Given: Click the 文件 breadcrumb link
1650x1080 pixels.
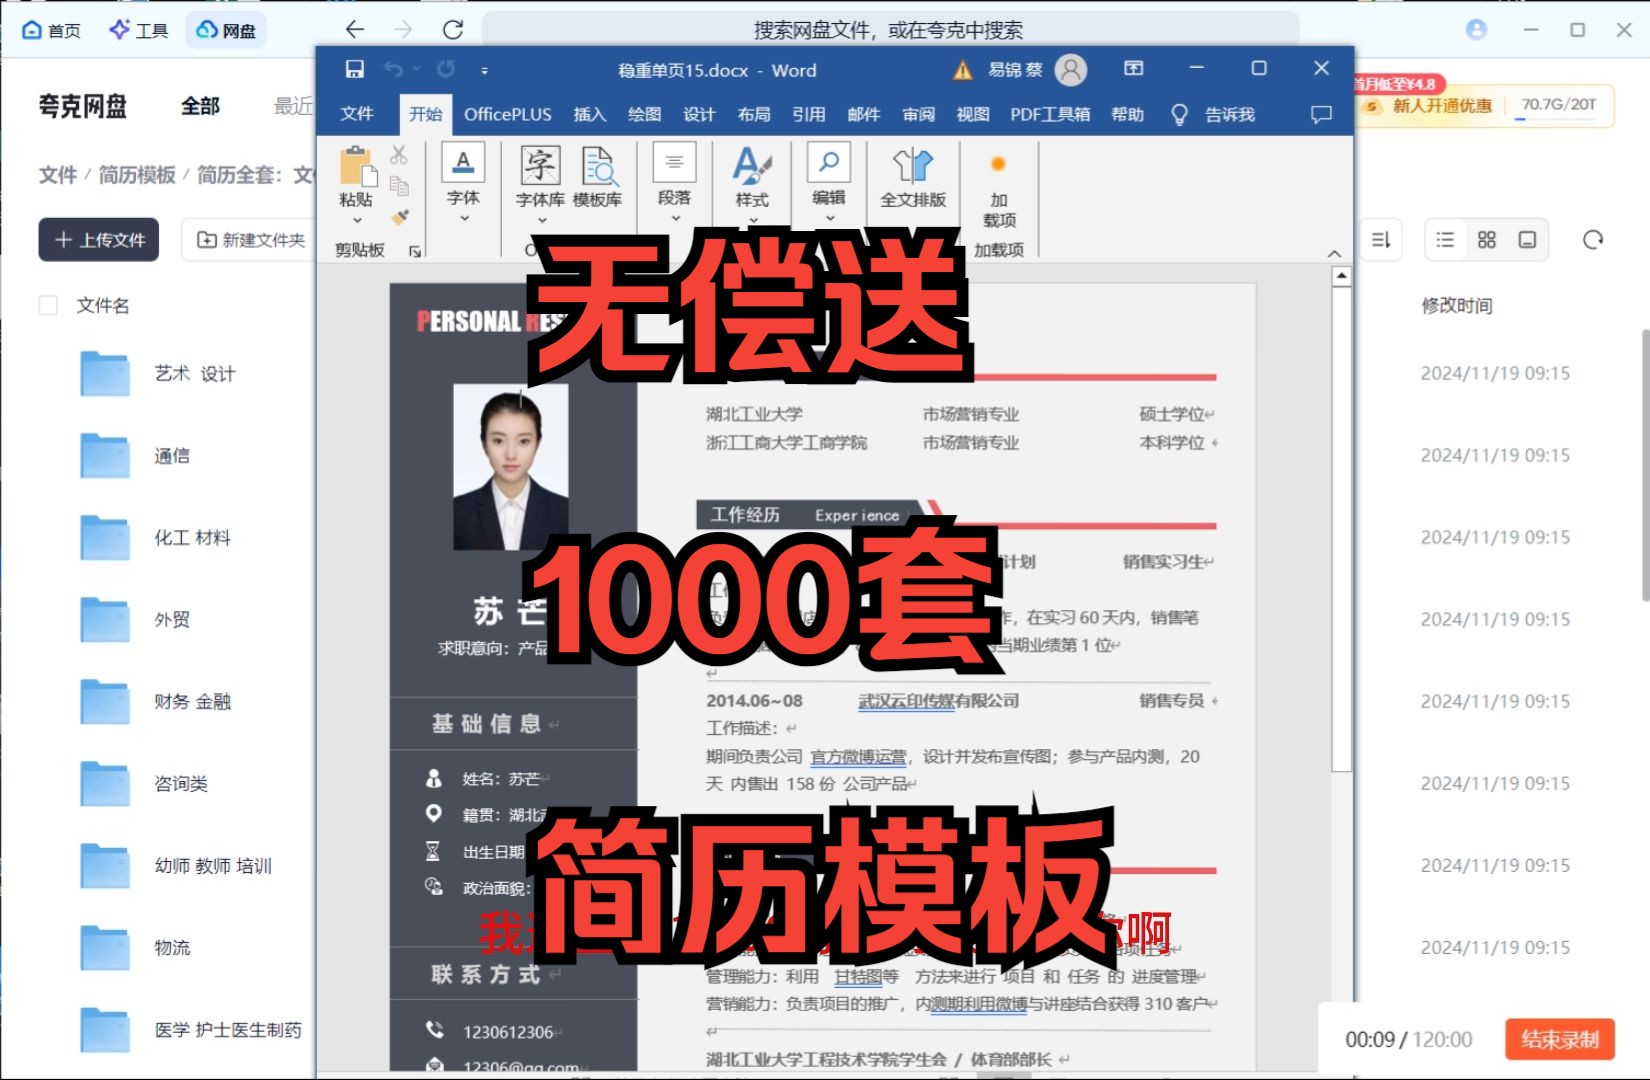Looking at the screenshot, I should pyautogui.click(x=58, y=175).
